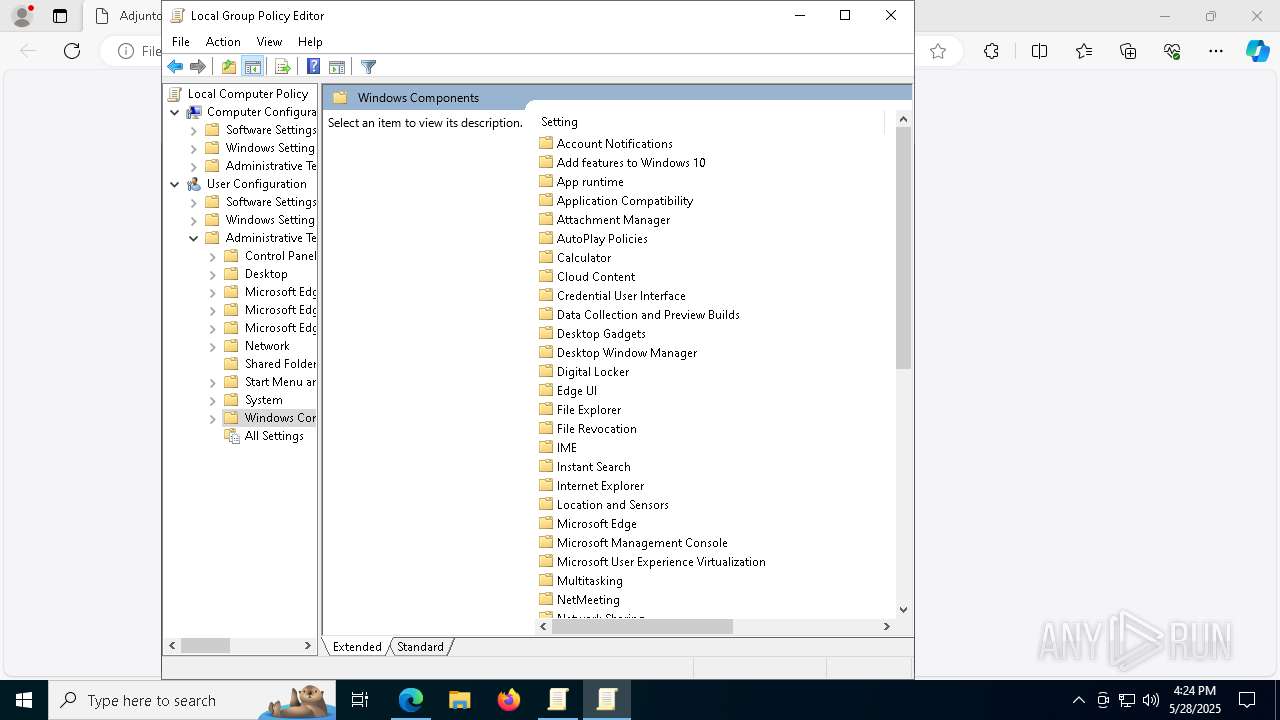Click the Export List toolbar icon
The width and height of the screenshot is (1280, 720).
[282, 67]
